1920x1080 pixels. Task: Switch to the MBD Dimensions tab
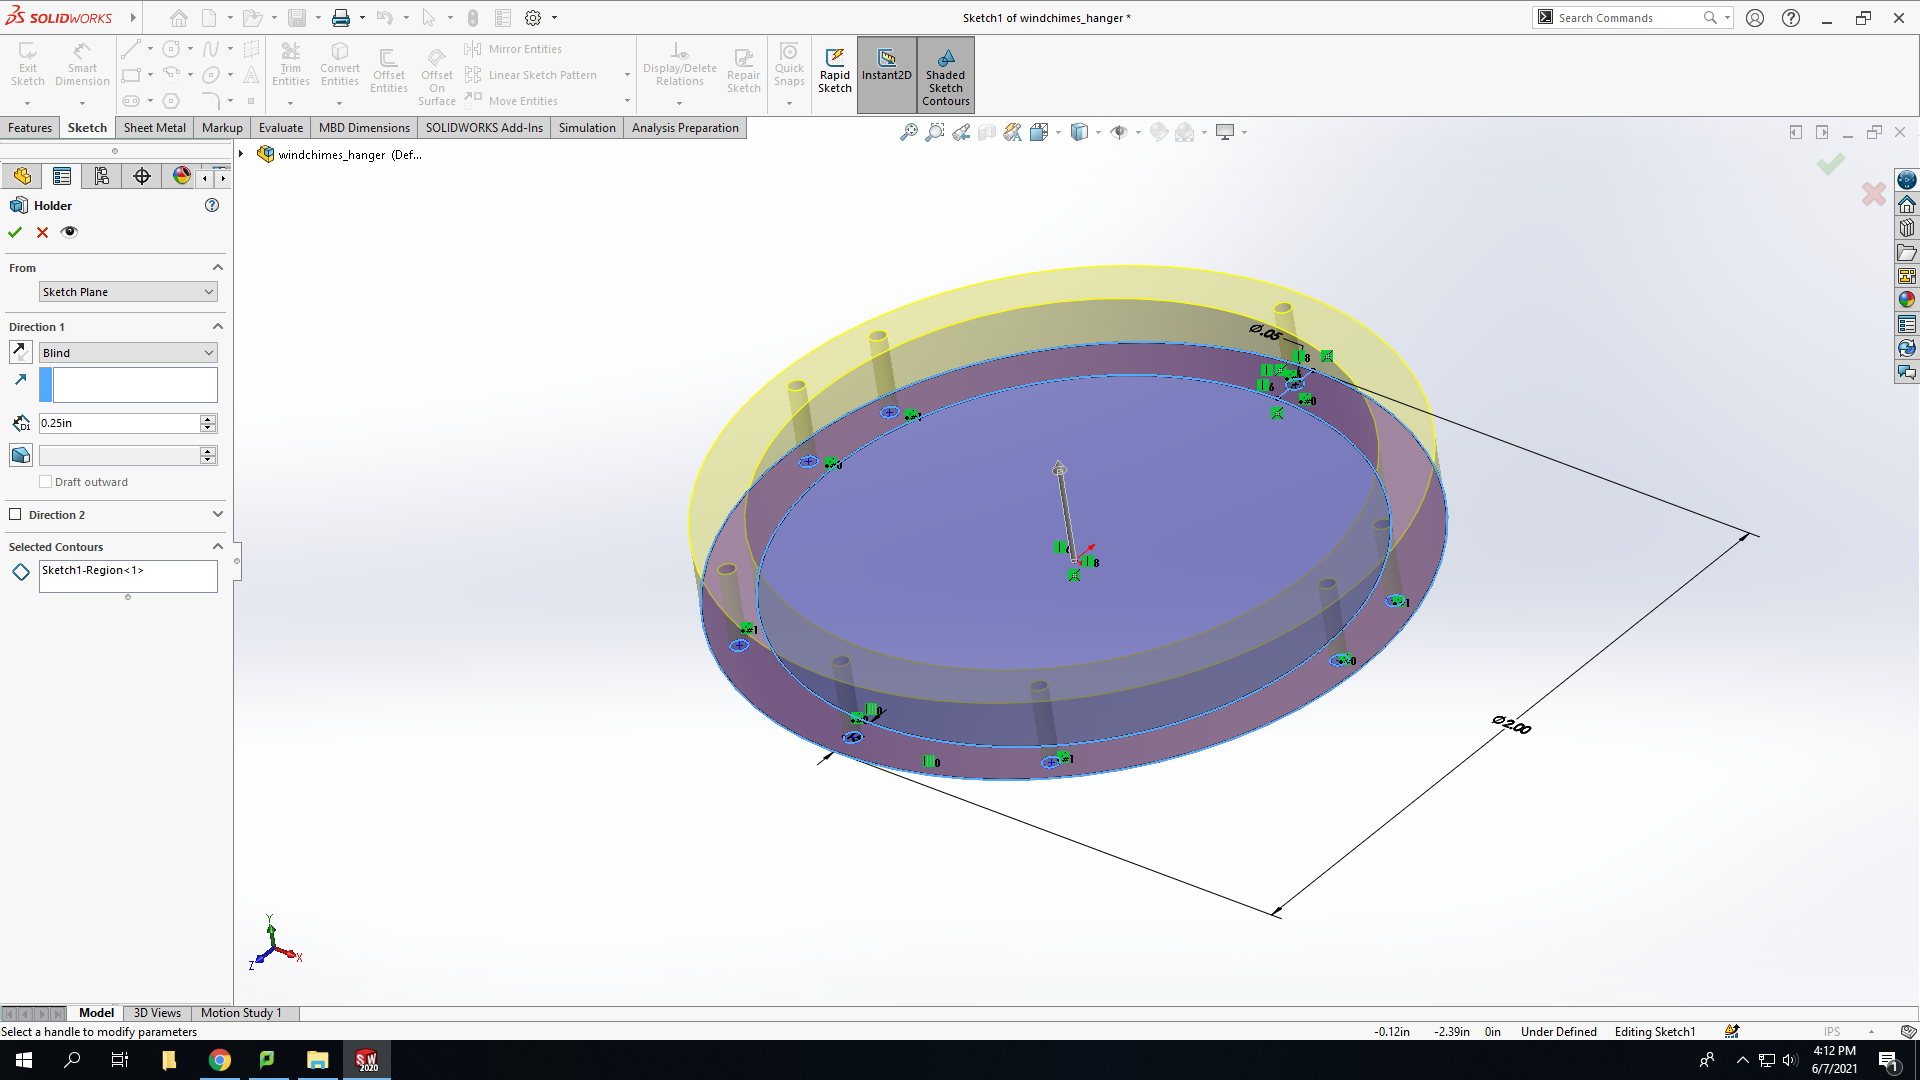(x=364, y=128)
